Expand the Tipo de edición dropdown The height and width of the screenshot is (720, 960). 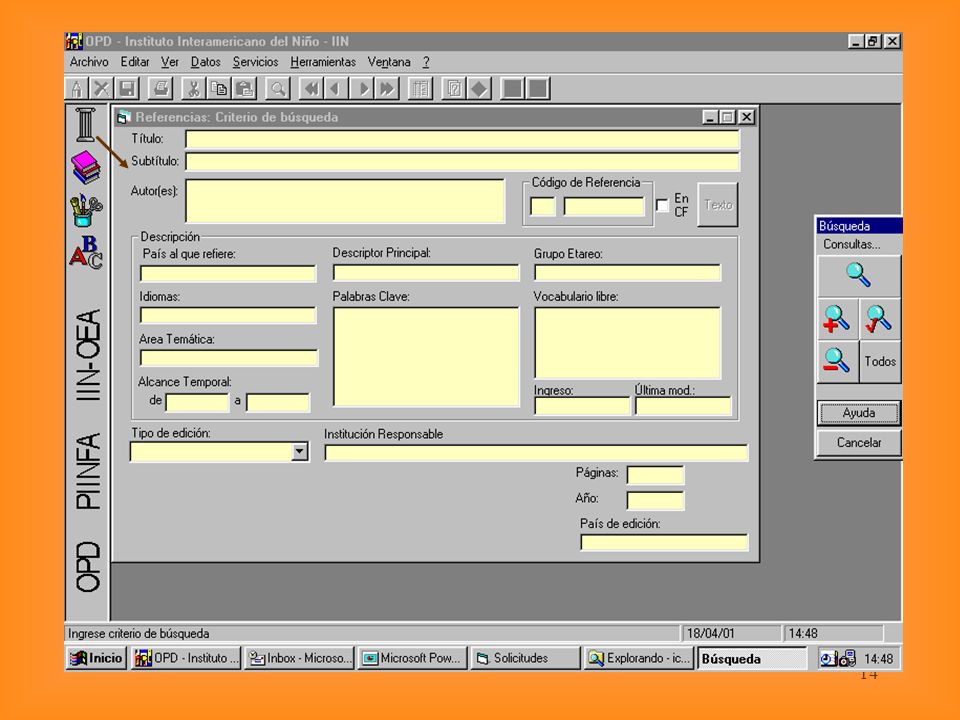point(299,452)
